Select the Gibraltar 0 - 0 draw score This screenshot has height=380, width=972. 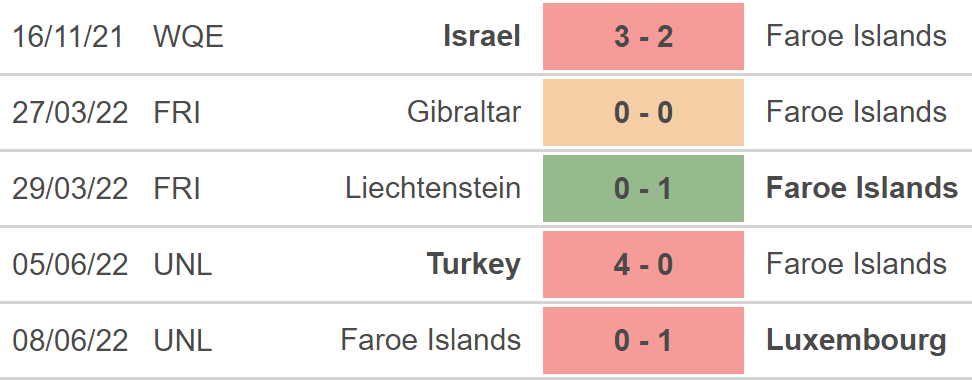643,112
